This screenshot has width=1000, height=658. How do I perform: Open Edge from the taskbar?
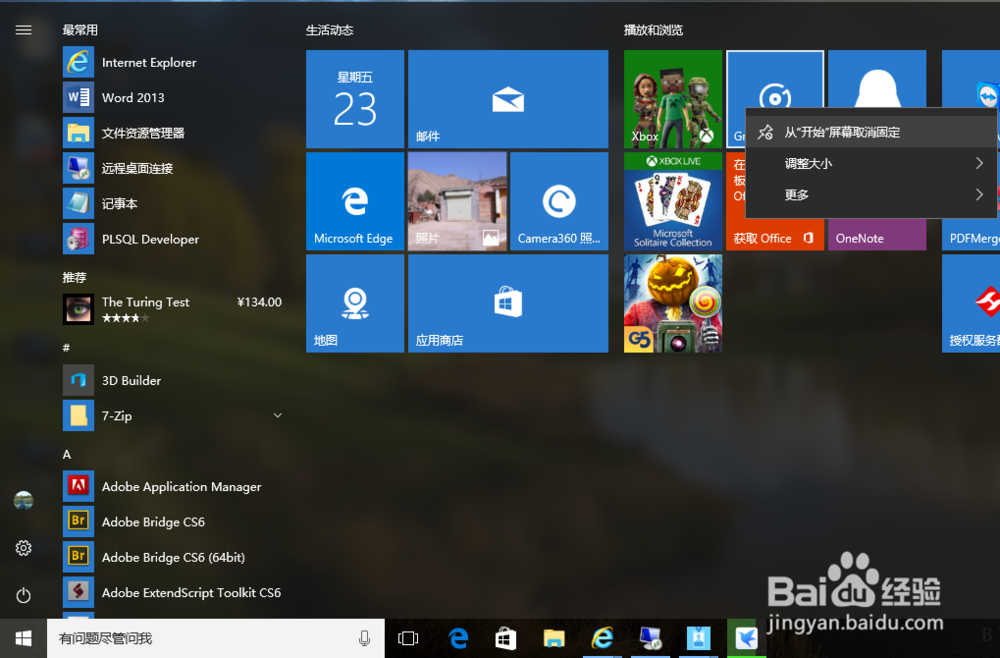[x=458, y=638]
